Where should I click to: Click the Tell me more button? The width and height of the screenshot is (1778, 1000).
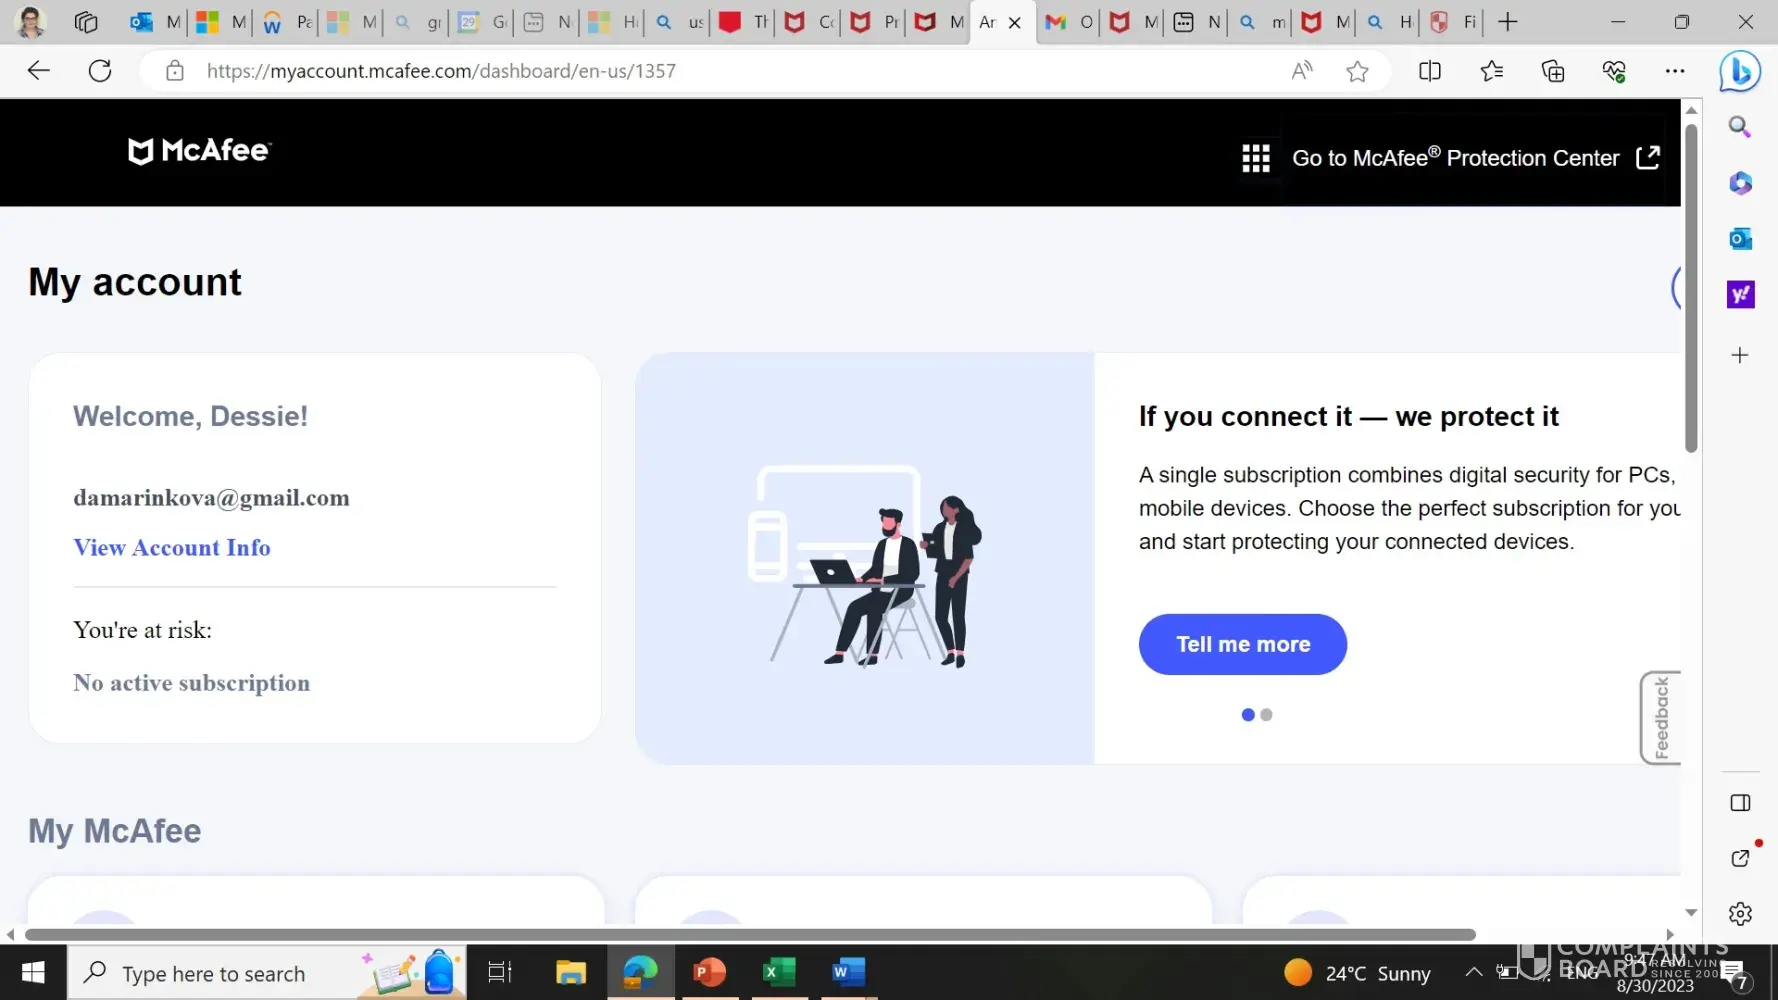click(x=1243, y=644)
